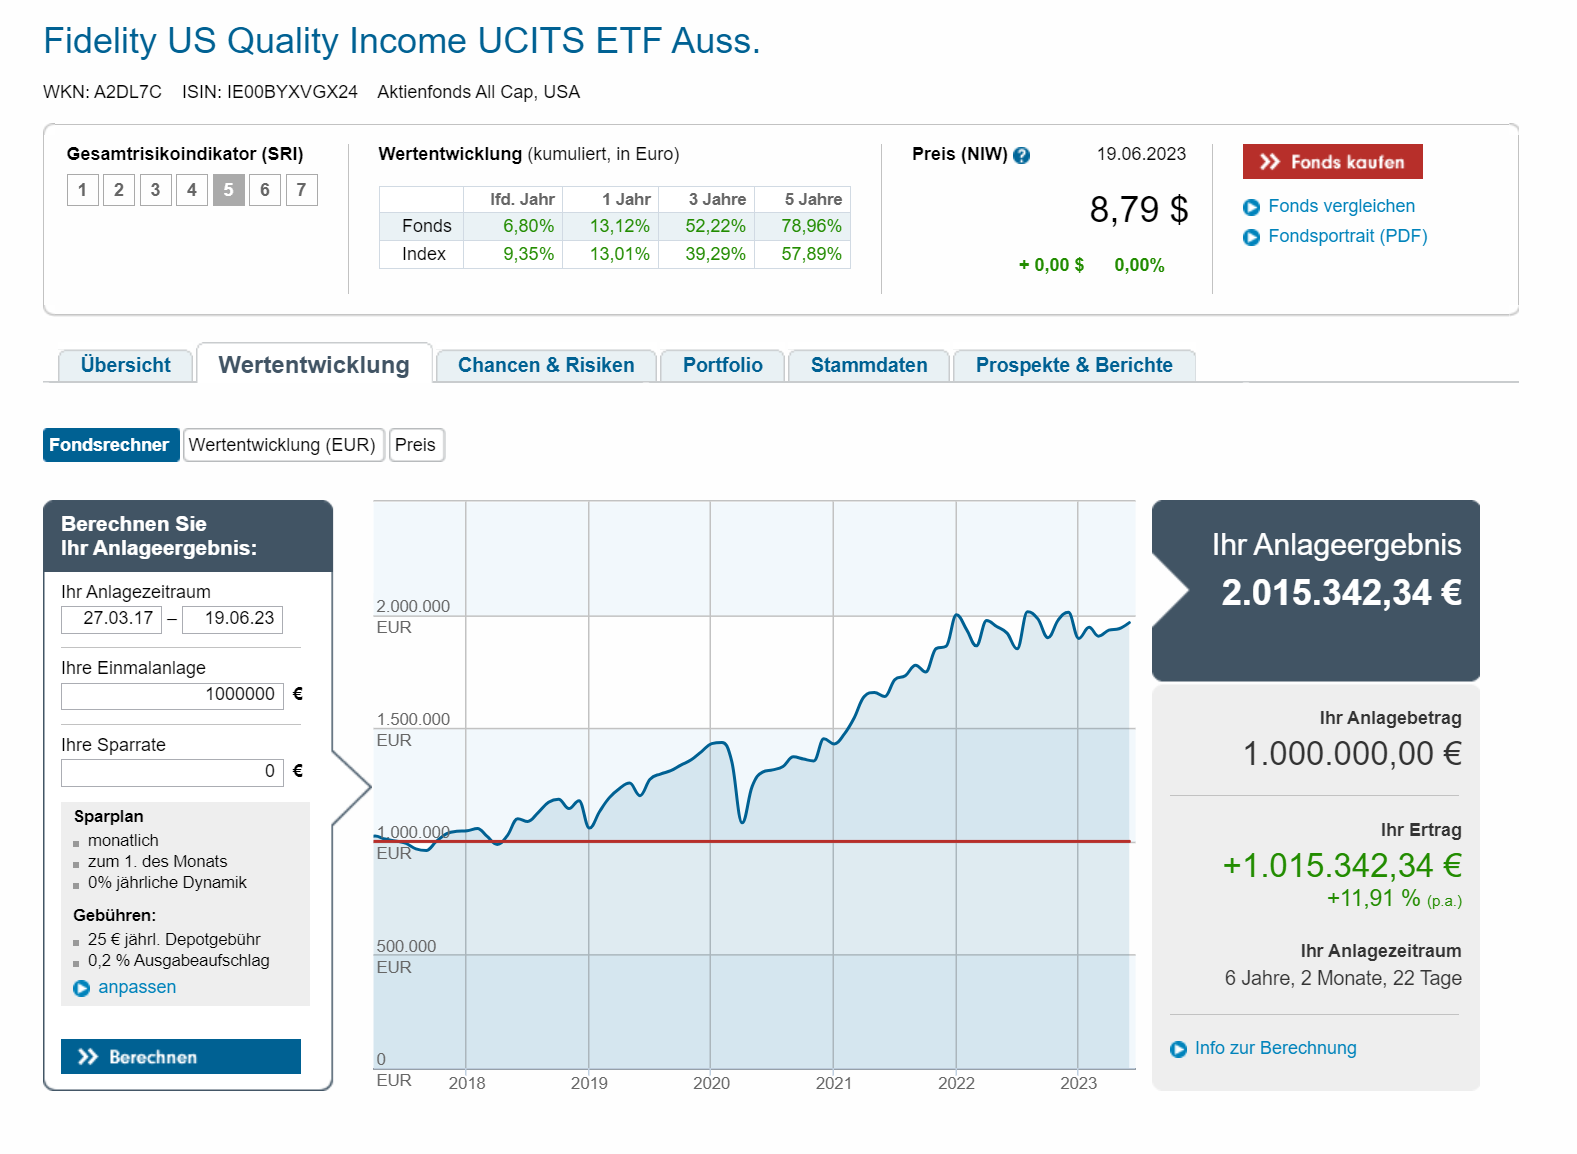Select the Fondsrechner sub-tab
1577x1154 pixels.
110,445
